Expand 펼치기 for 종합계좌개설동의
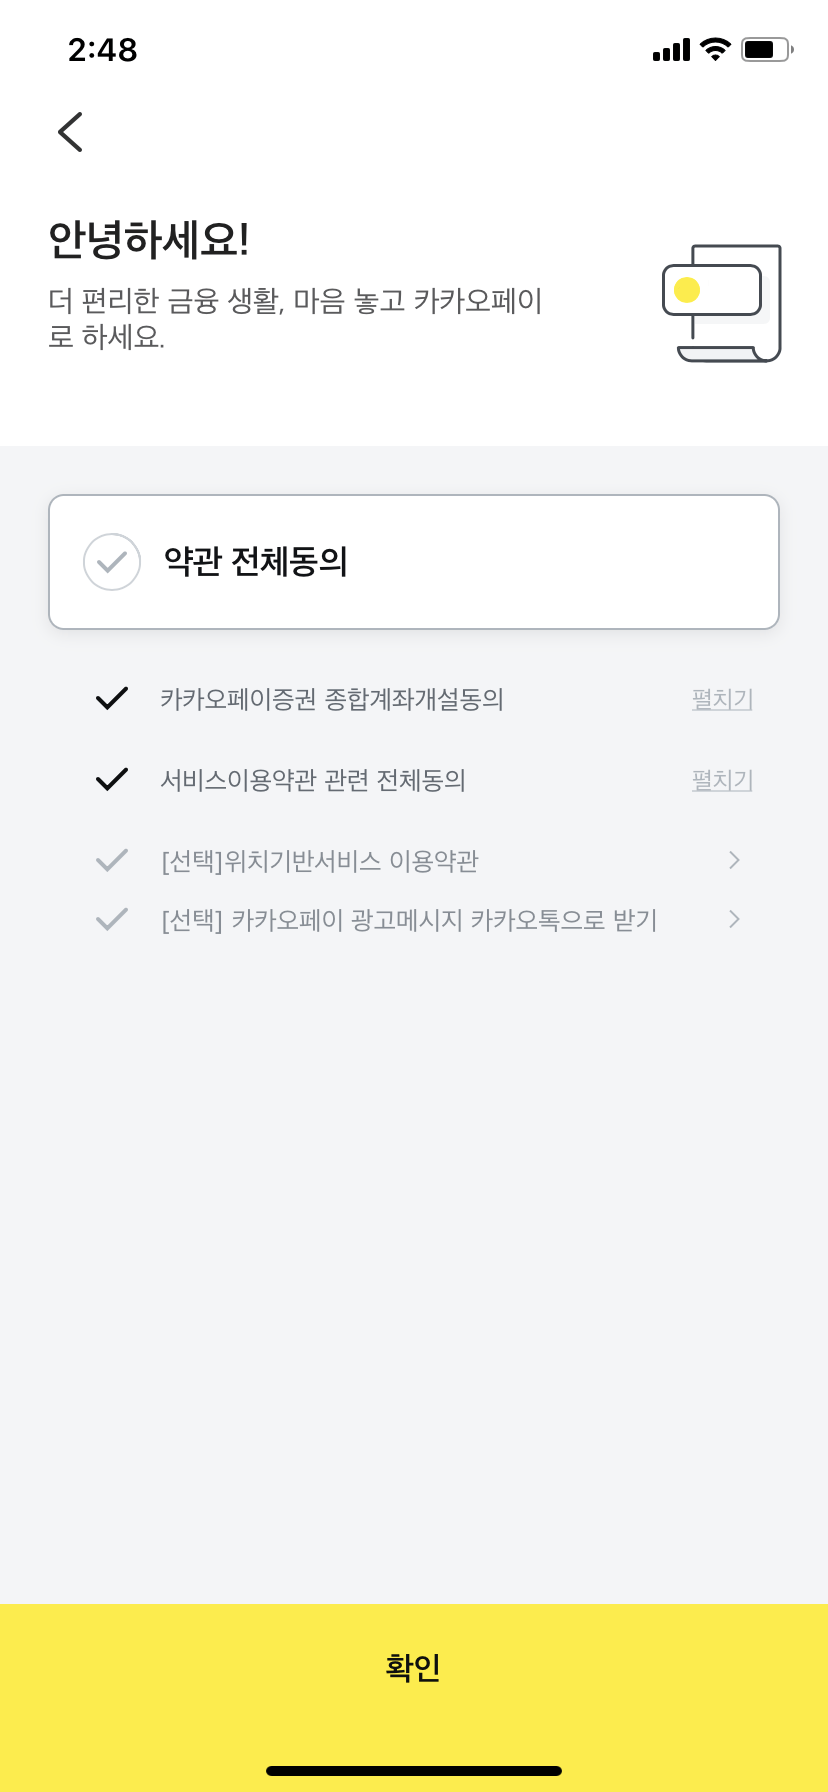Image resolution: width=828 pixels, height=1792 pixels. point(722,699)
